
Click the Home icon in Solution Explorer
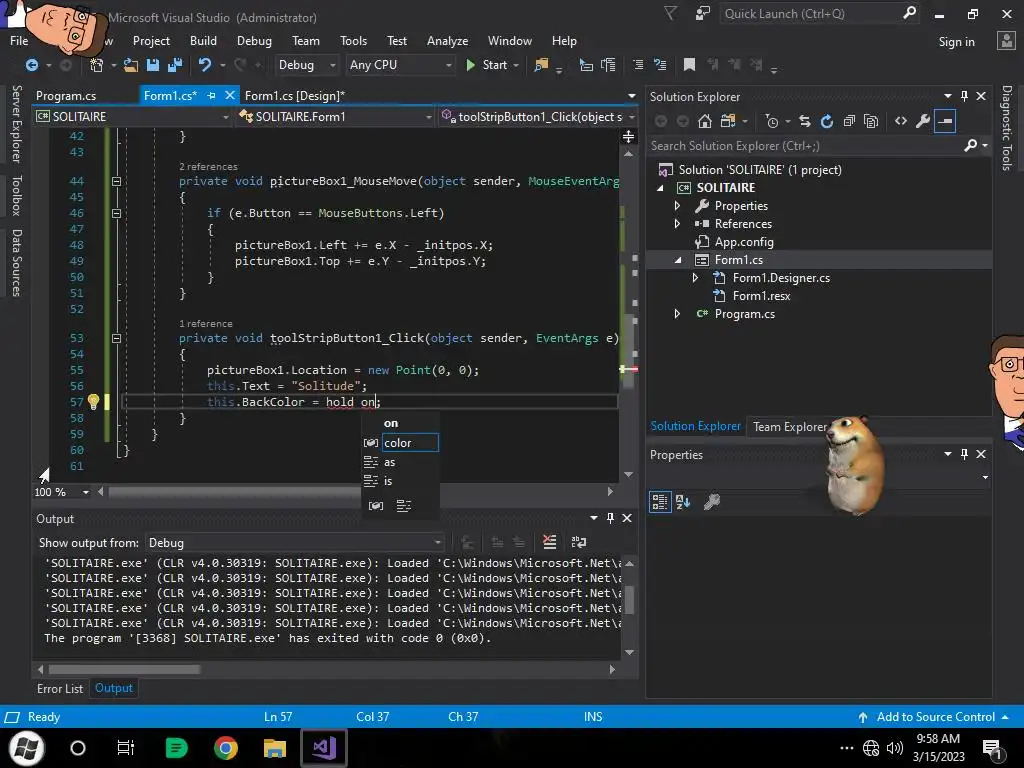click(705, 121)
